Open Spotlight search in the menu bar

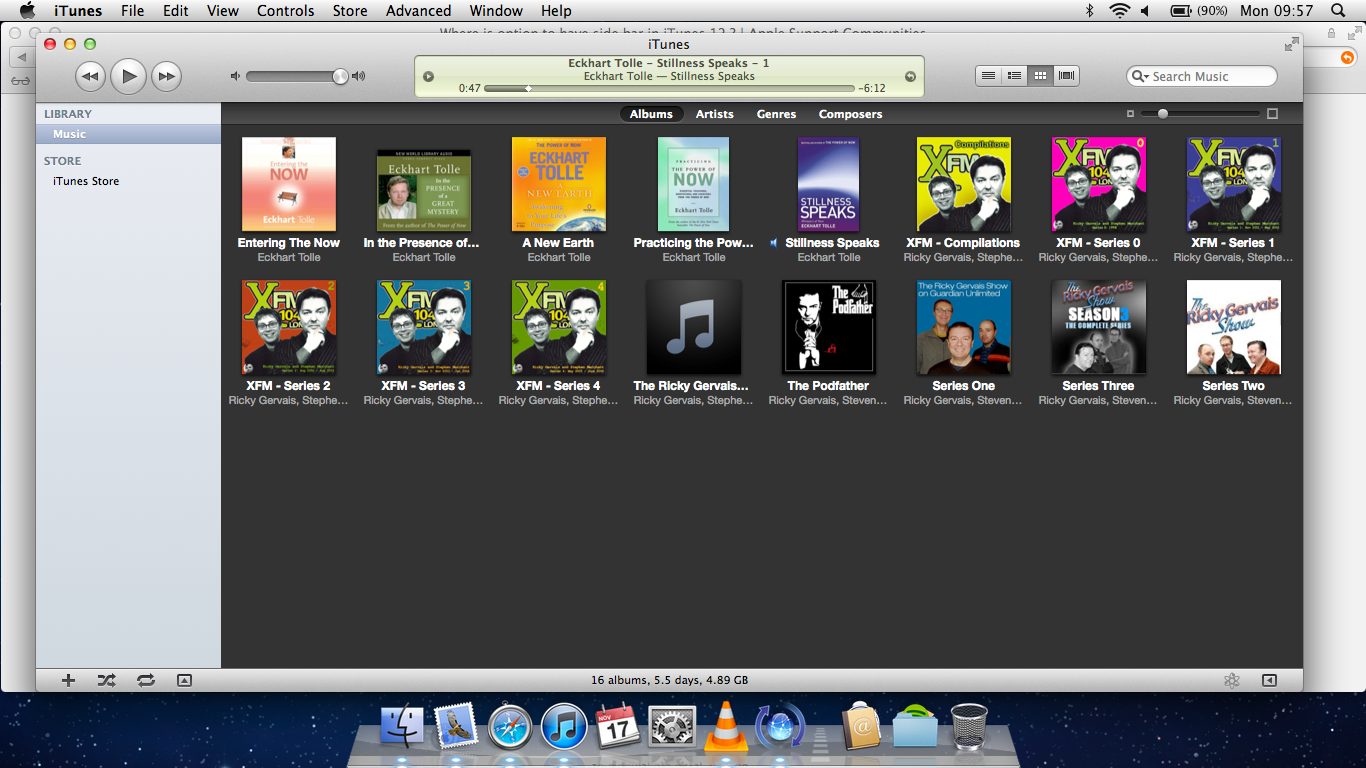pyautogui.click(x=1338, y=11)
